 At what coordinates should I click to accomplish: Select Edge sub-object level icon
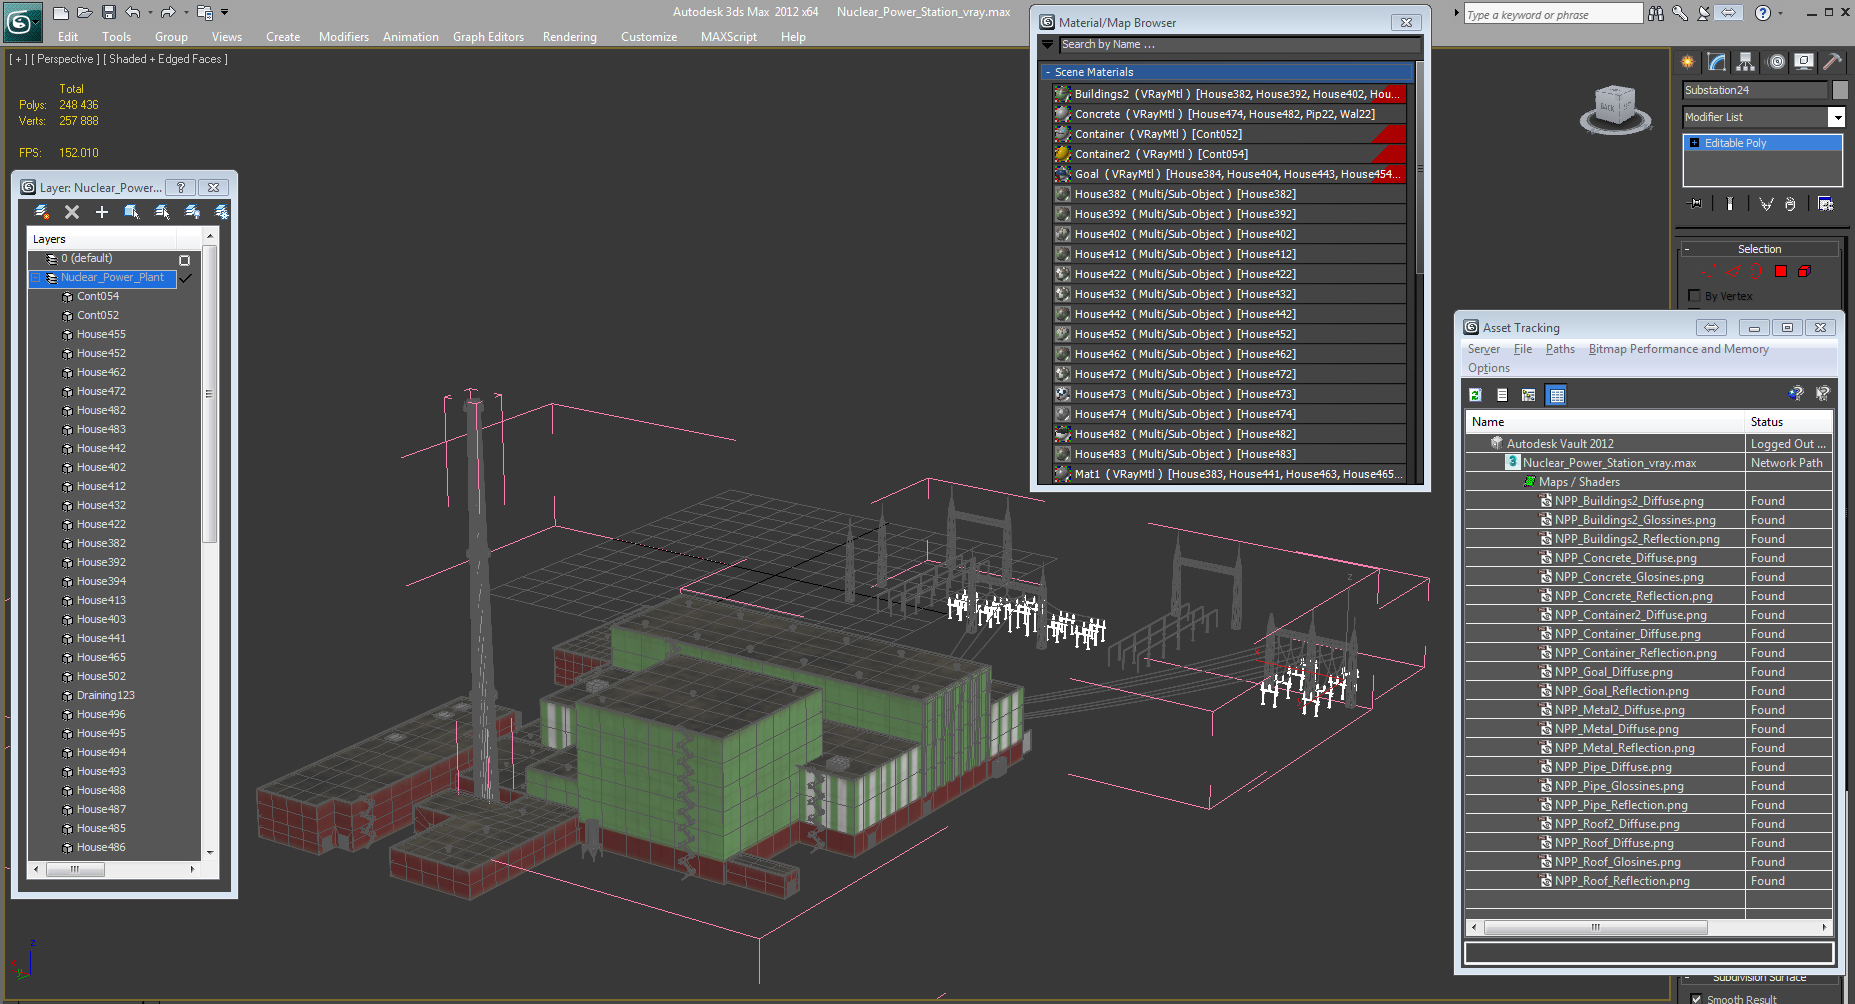click(x=1733, y=271)
